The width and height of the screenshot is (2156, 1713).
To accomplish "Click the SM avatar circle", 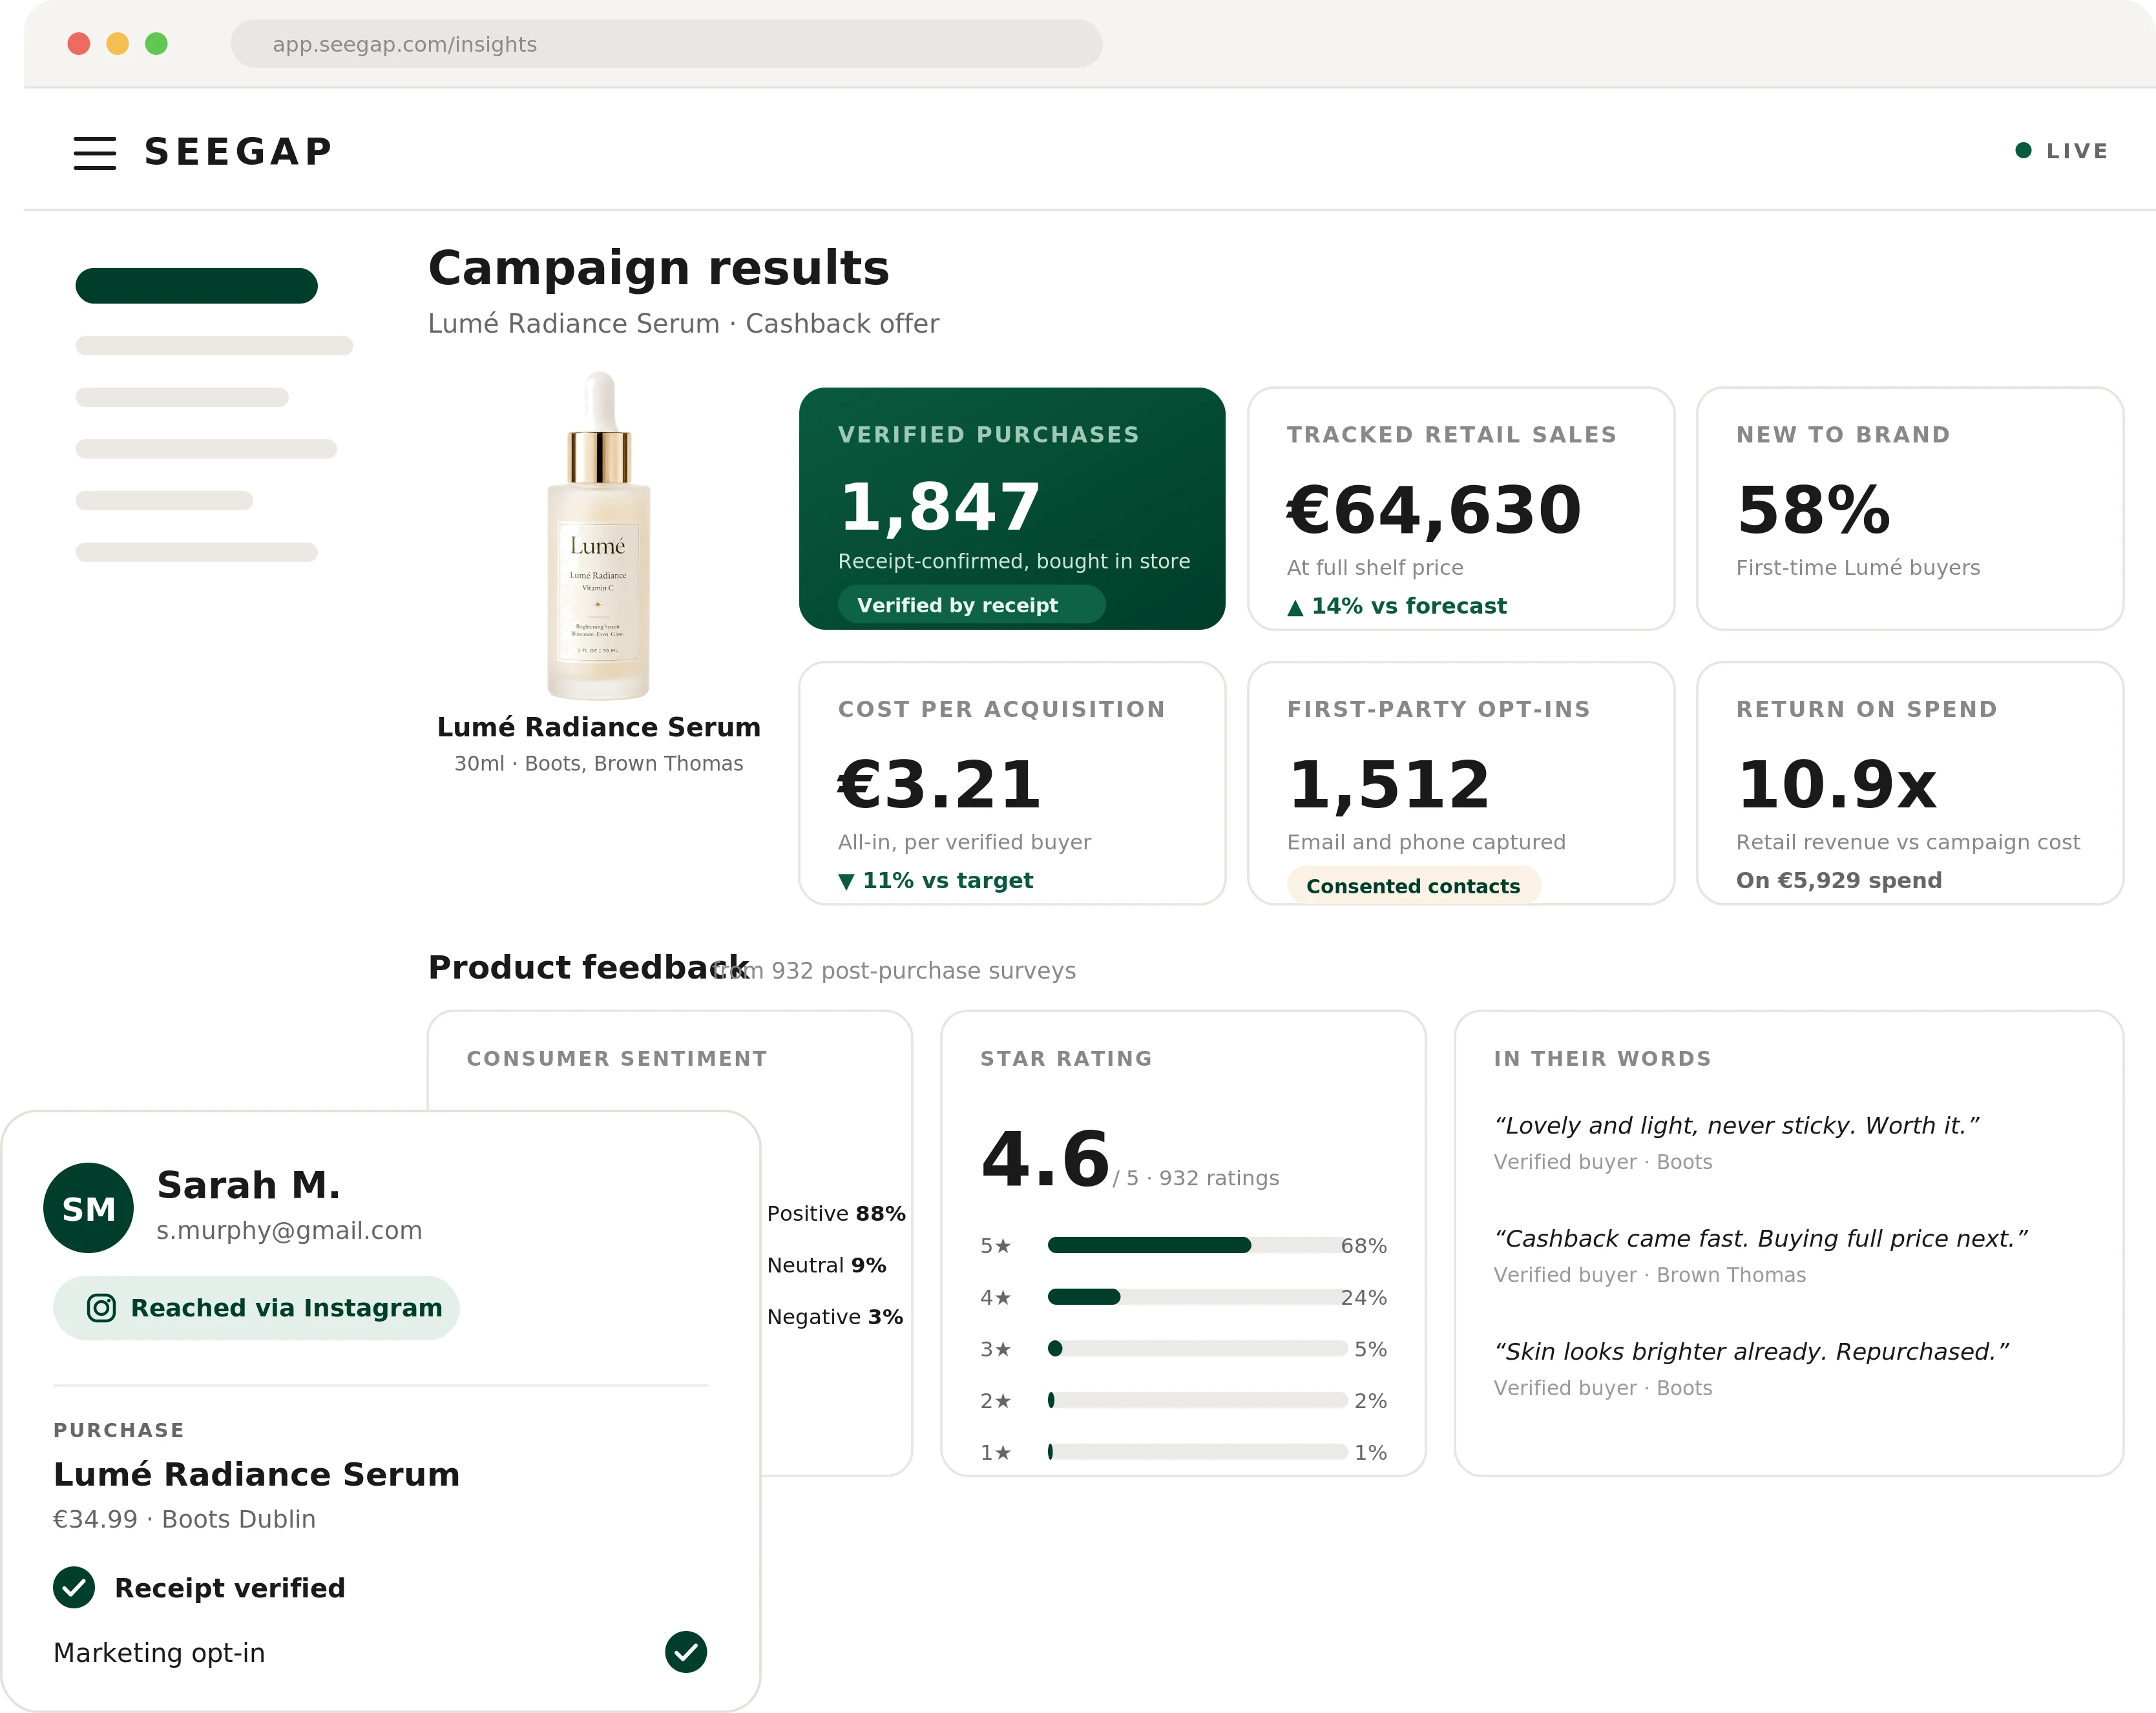I will 88,1208.
